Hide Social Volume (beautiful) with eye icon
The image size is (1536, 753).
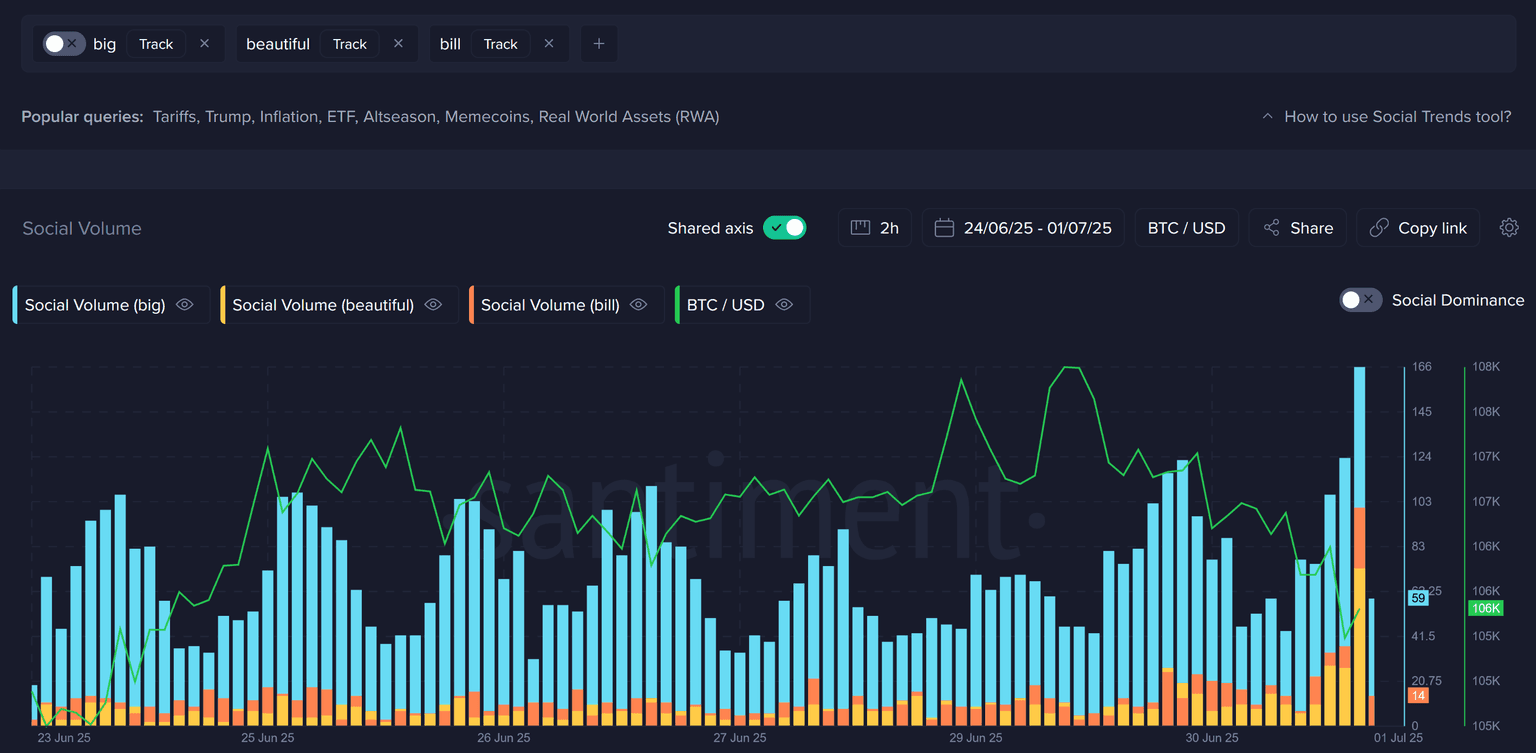[433, 305]
